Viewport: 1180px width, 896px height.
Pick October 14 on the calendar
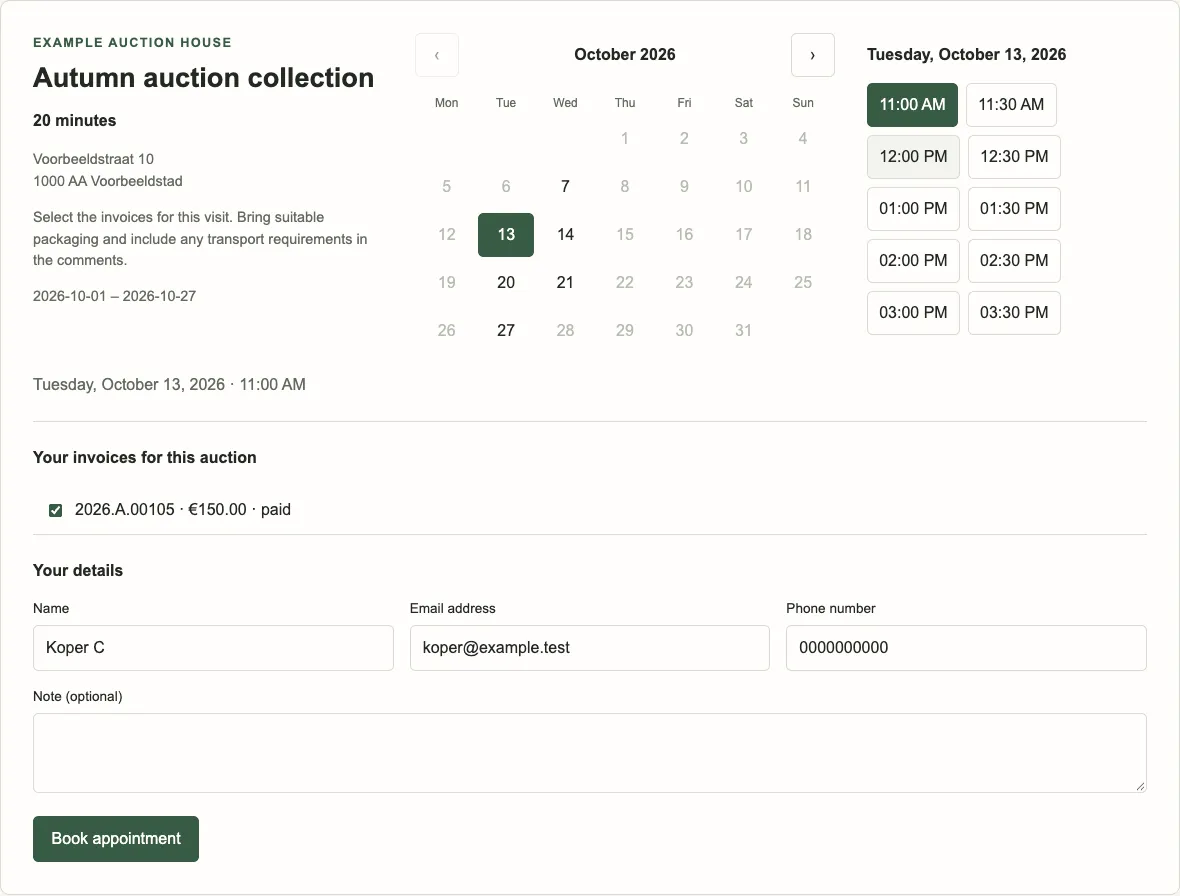coord(565,235)
